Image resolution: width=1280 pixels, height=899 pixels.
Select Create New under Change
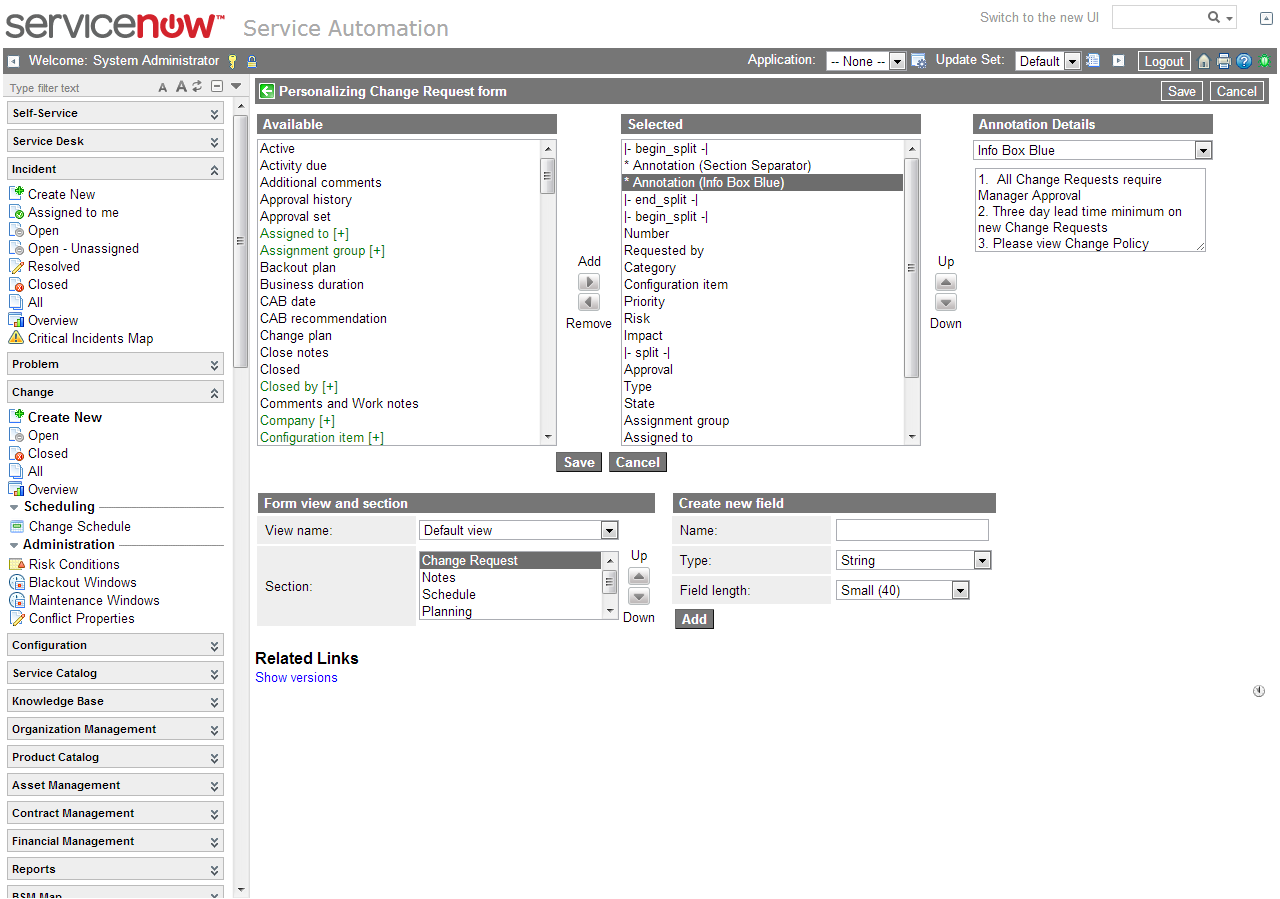pyautogui.click(x=63, y=417)
